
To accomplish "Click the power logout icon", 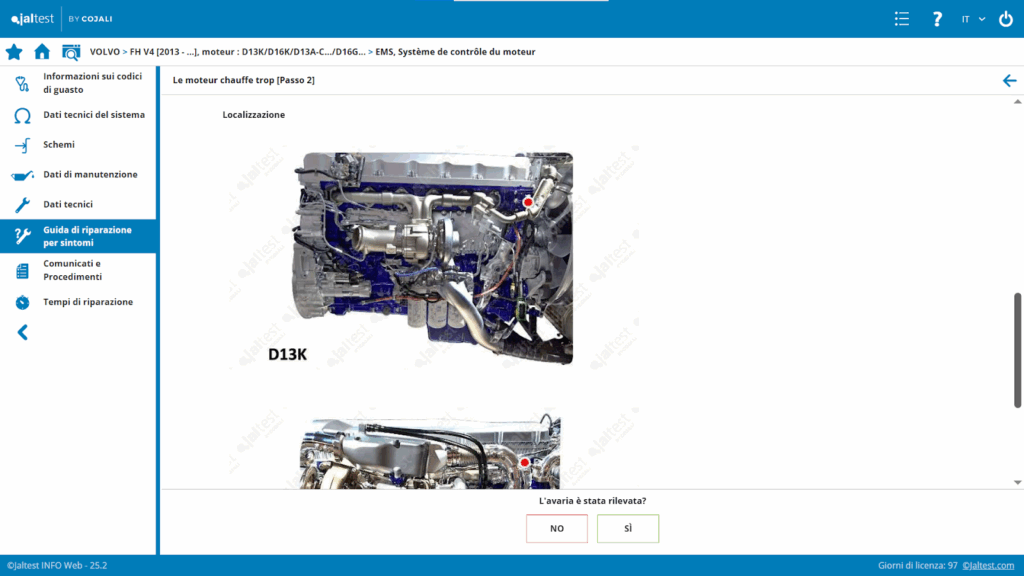I will coord(1005,19).
